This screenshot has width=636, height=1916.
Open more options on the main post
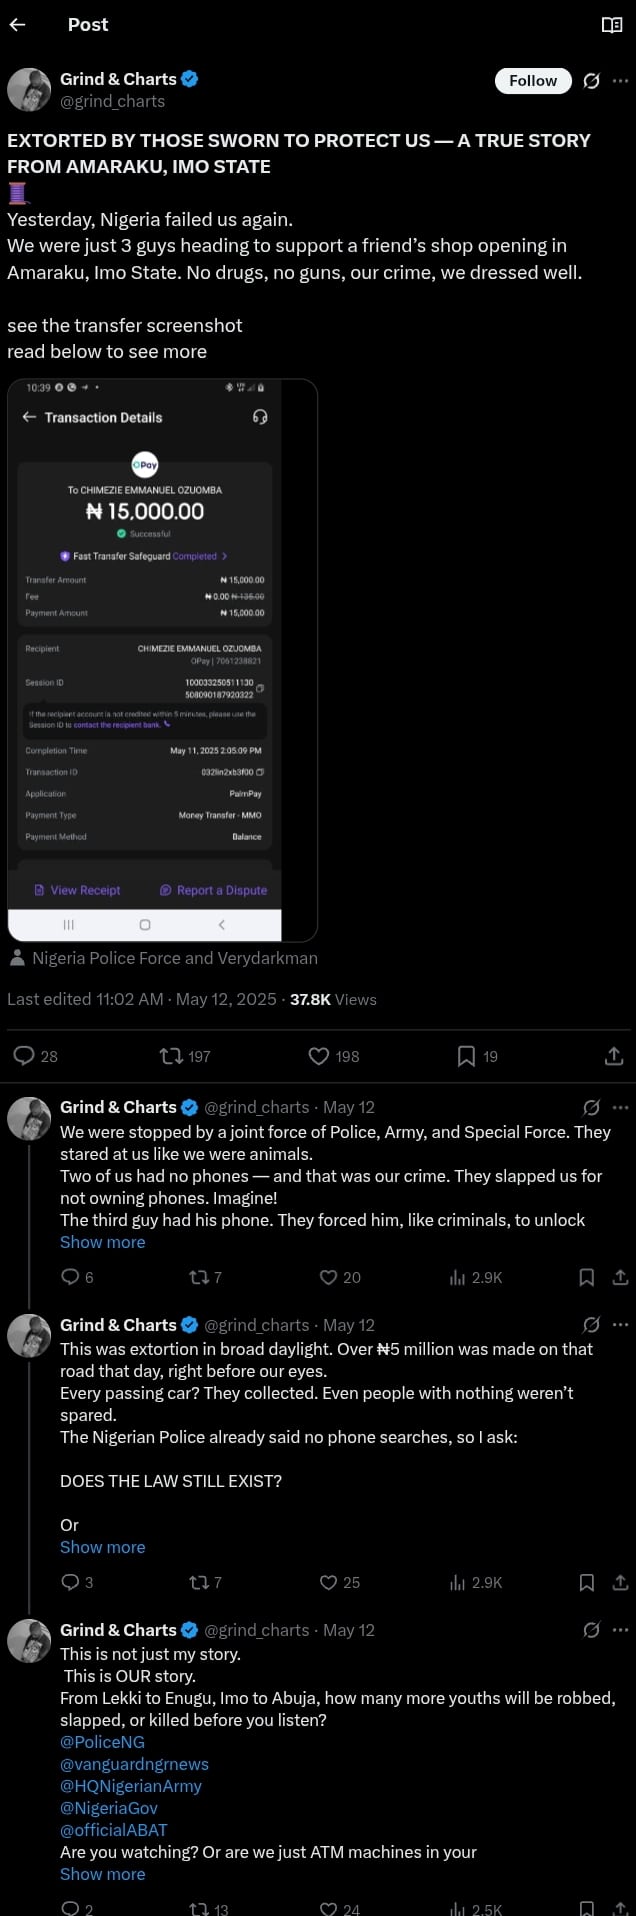(x=621, y=81)
